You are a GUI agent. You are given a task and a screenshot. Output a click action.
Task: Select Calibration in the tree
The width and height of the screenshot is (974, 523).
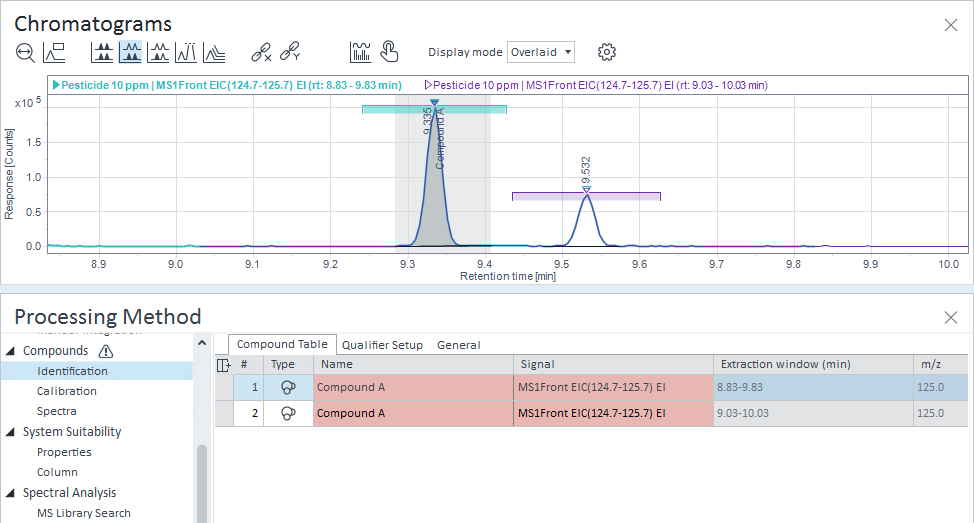point(66,391)
